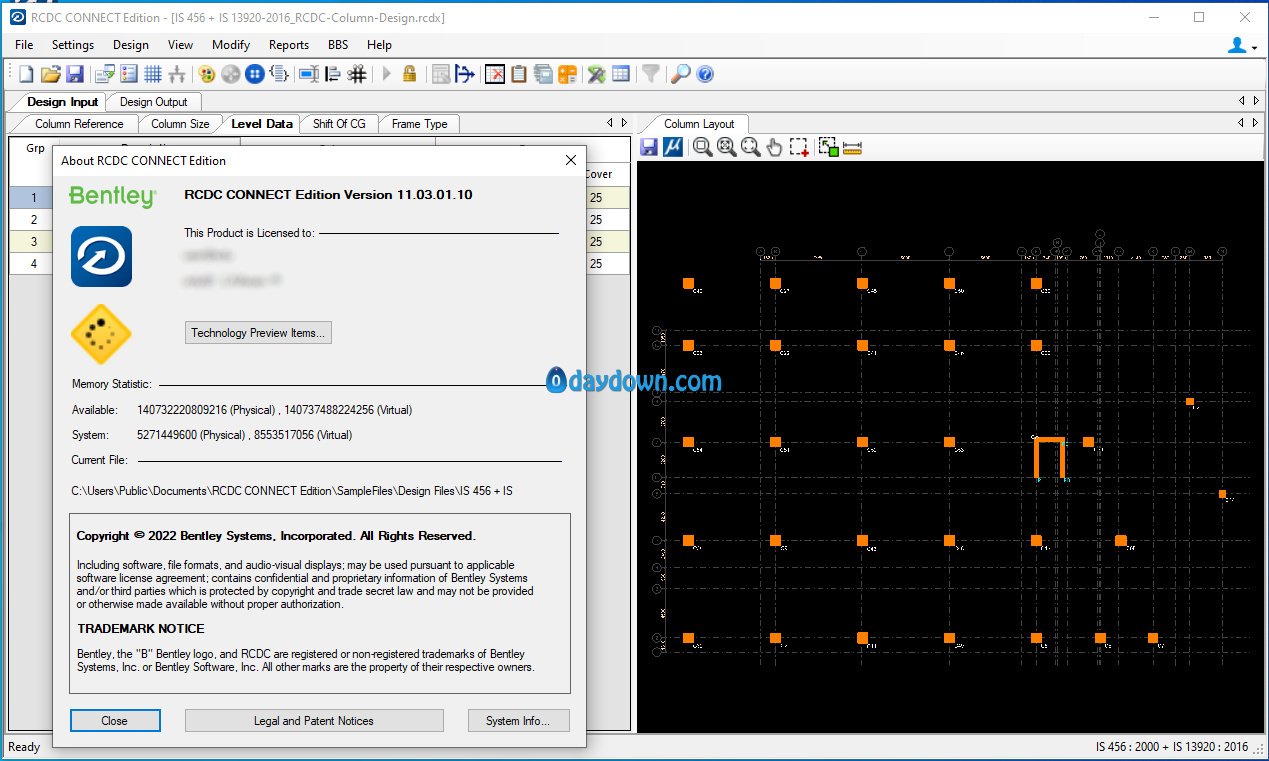Click Technology Preview Items... button
Image resolution: width=1269 pixels, height=761 pixels.
(258, 333)
